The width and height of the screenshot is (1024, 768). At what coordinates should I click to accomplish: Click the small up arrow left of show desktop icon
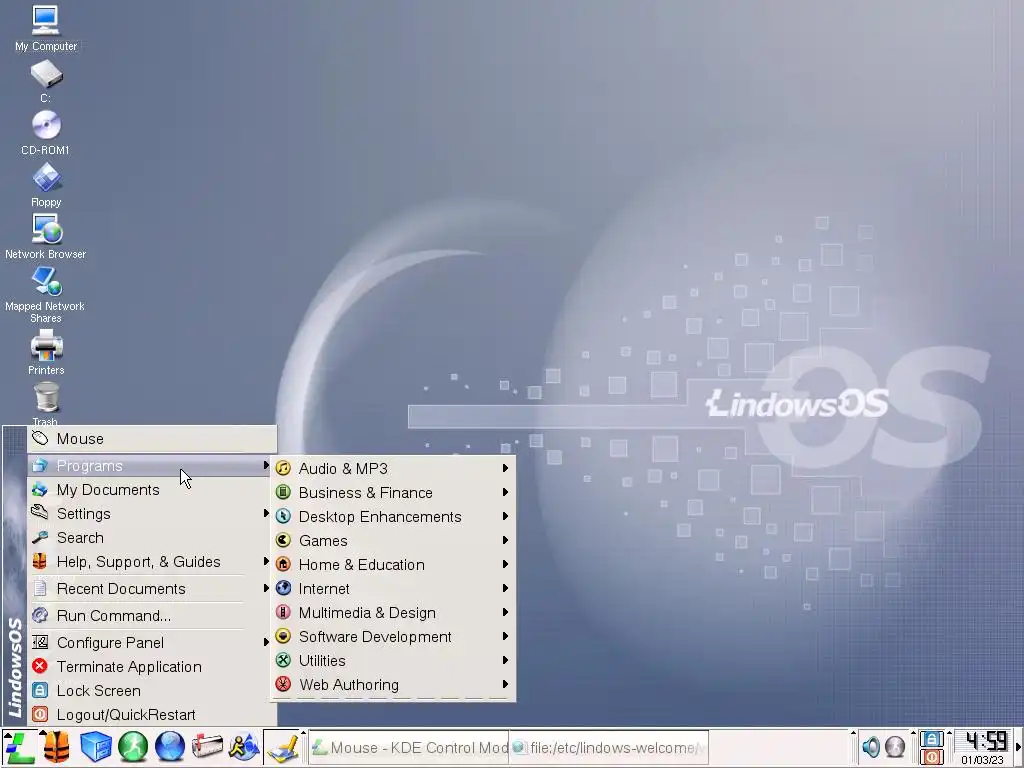[x=303, y=733]
